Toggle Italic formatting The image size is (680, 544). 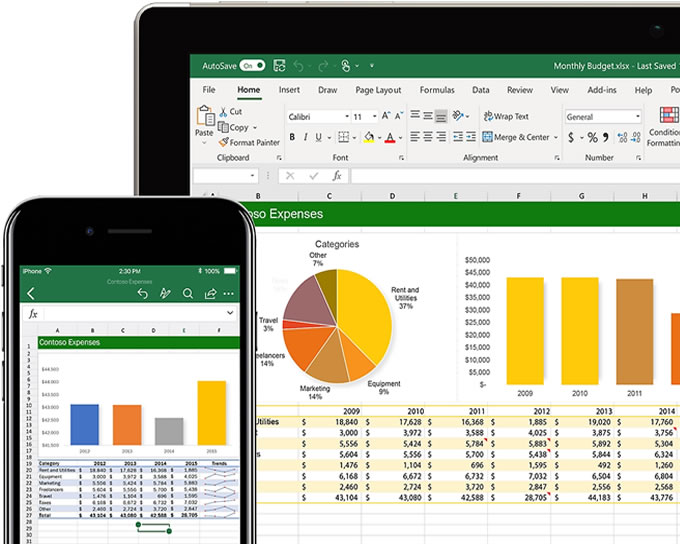click(x=305, y=137)
